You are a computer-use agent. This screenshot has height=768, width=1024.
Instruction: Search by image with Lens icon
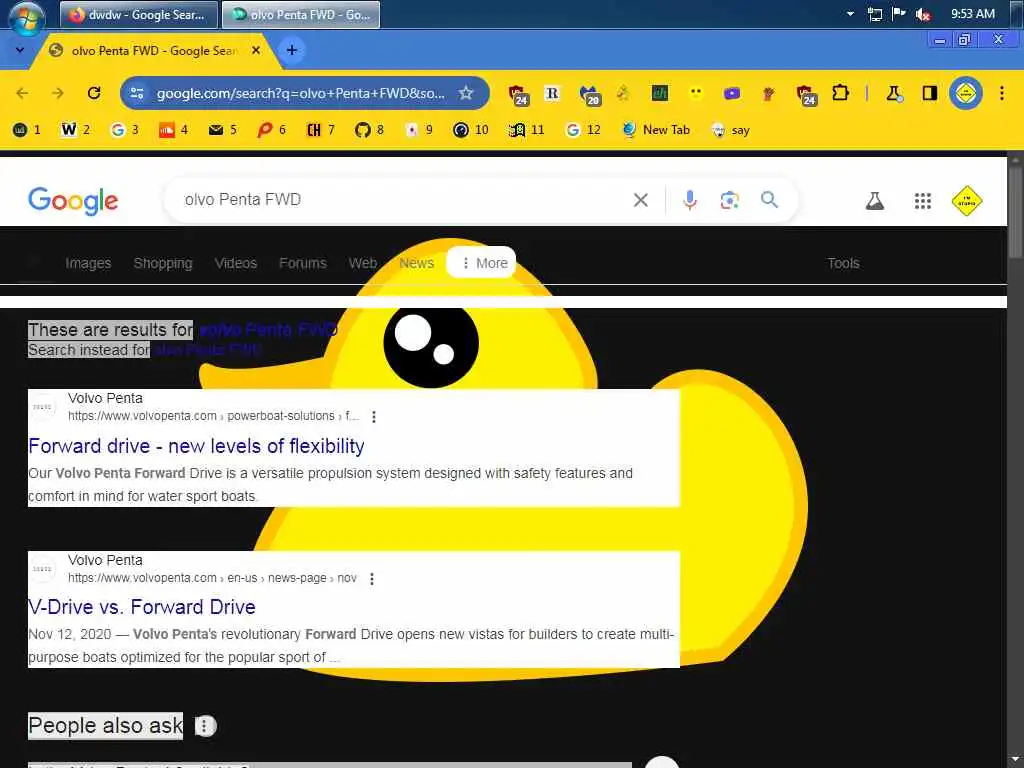(x=729, y=200)
